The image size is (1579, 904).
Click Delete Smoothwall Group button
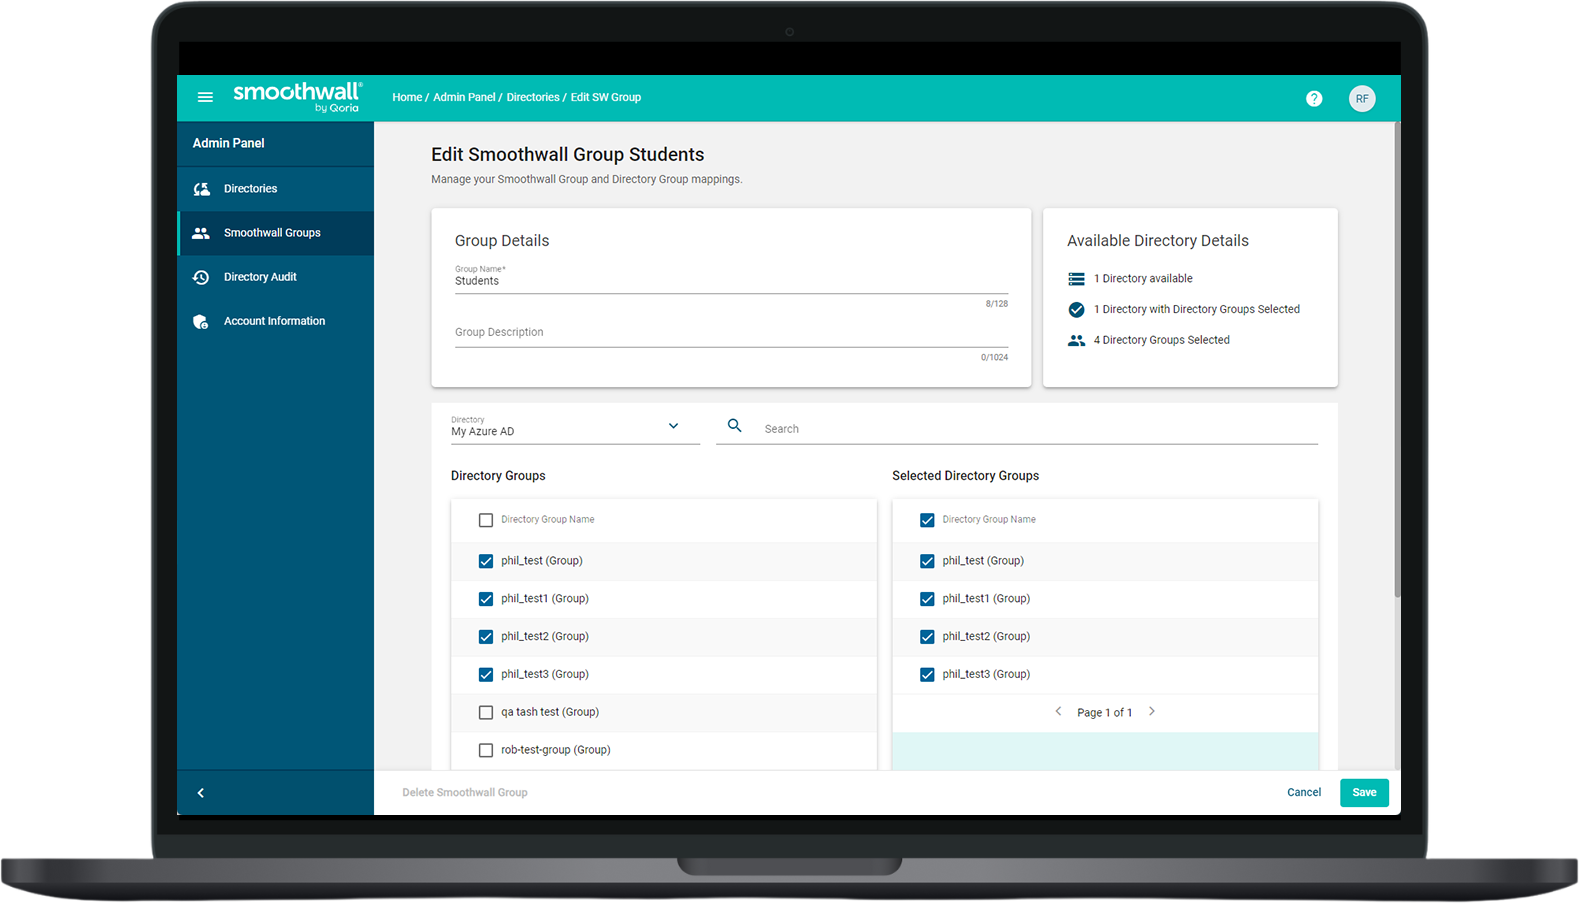[x=465, y=793]
